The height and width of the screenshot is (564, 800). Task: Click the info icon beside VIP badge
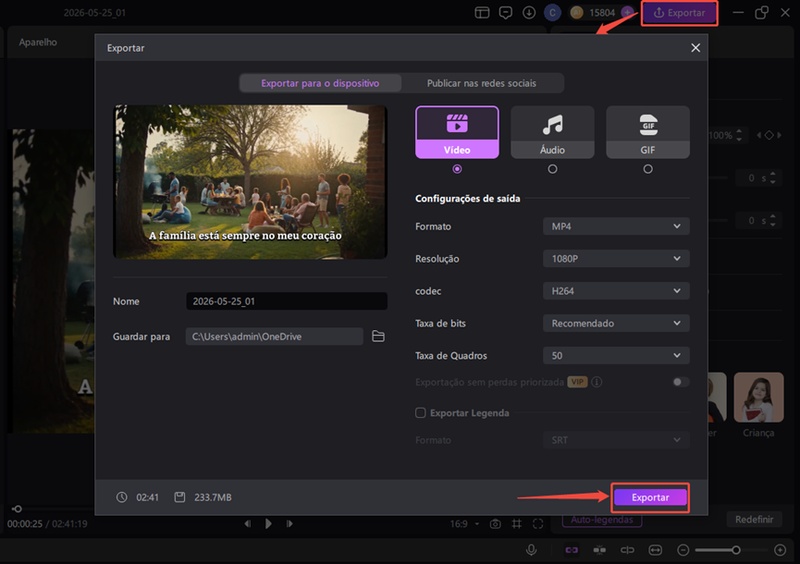(596, 382)
